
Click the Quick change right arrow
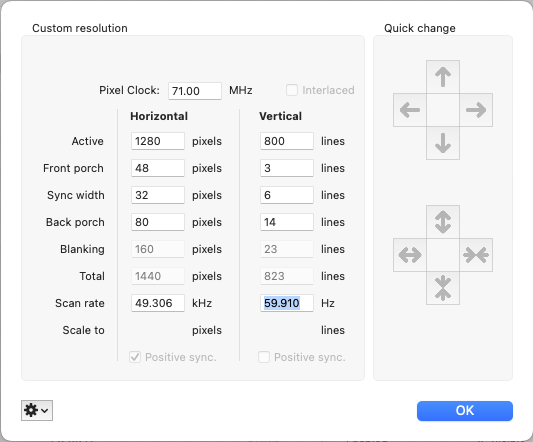(x=476, y=110)
